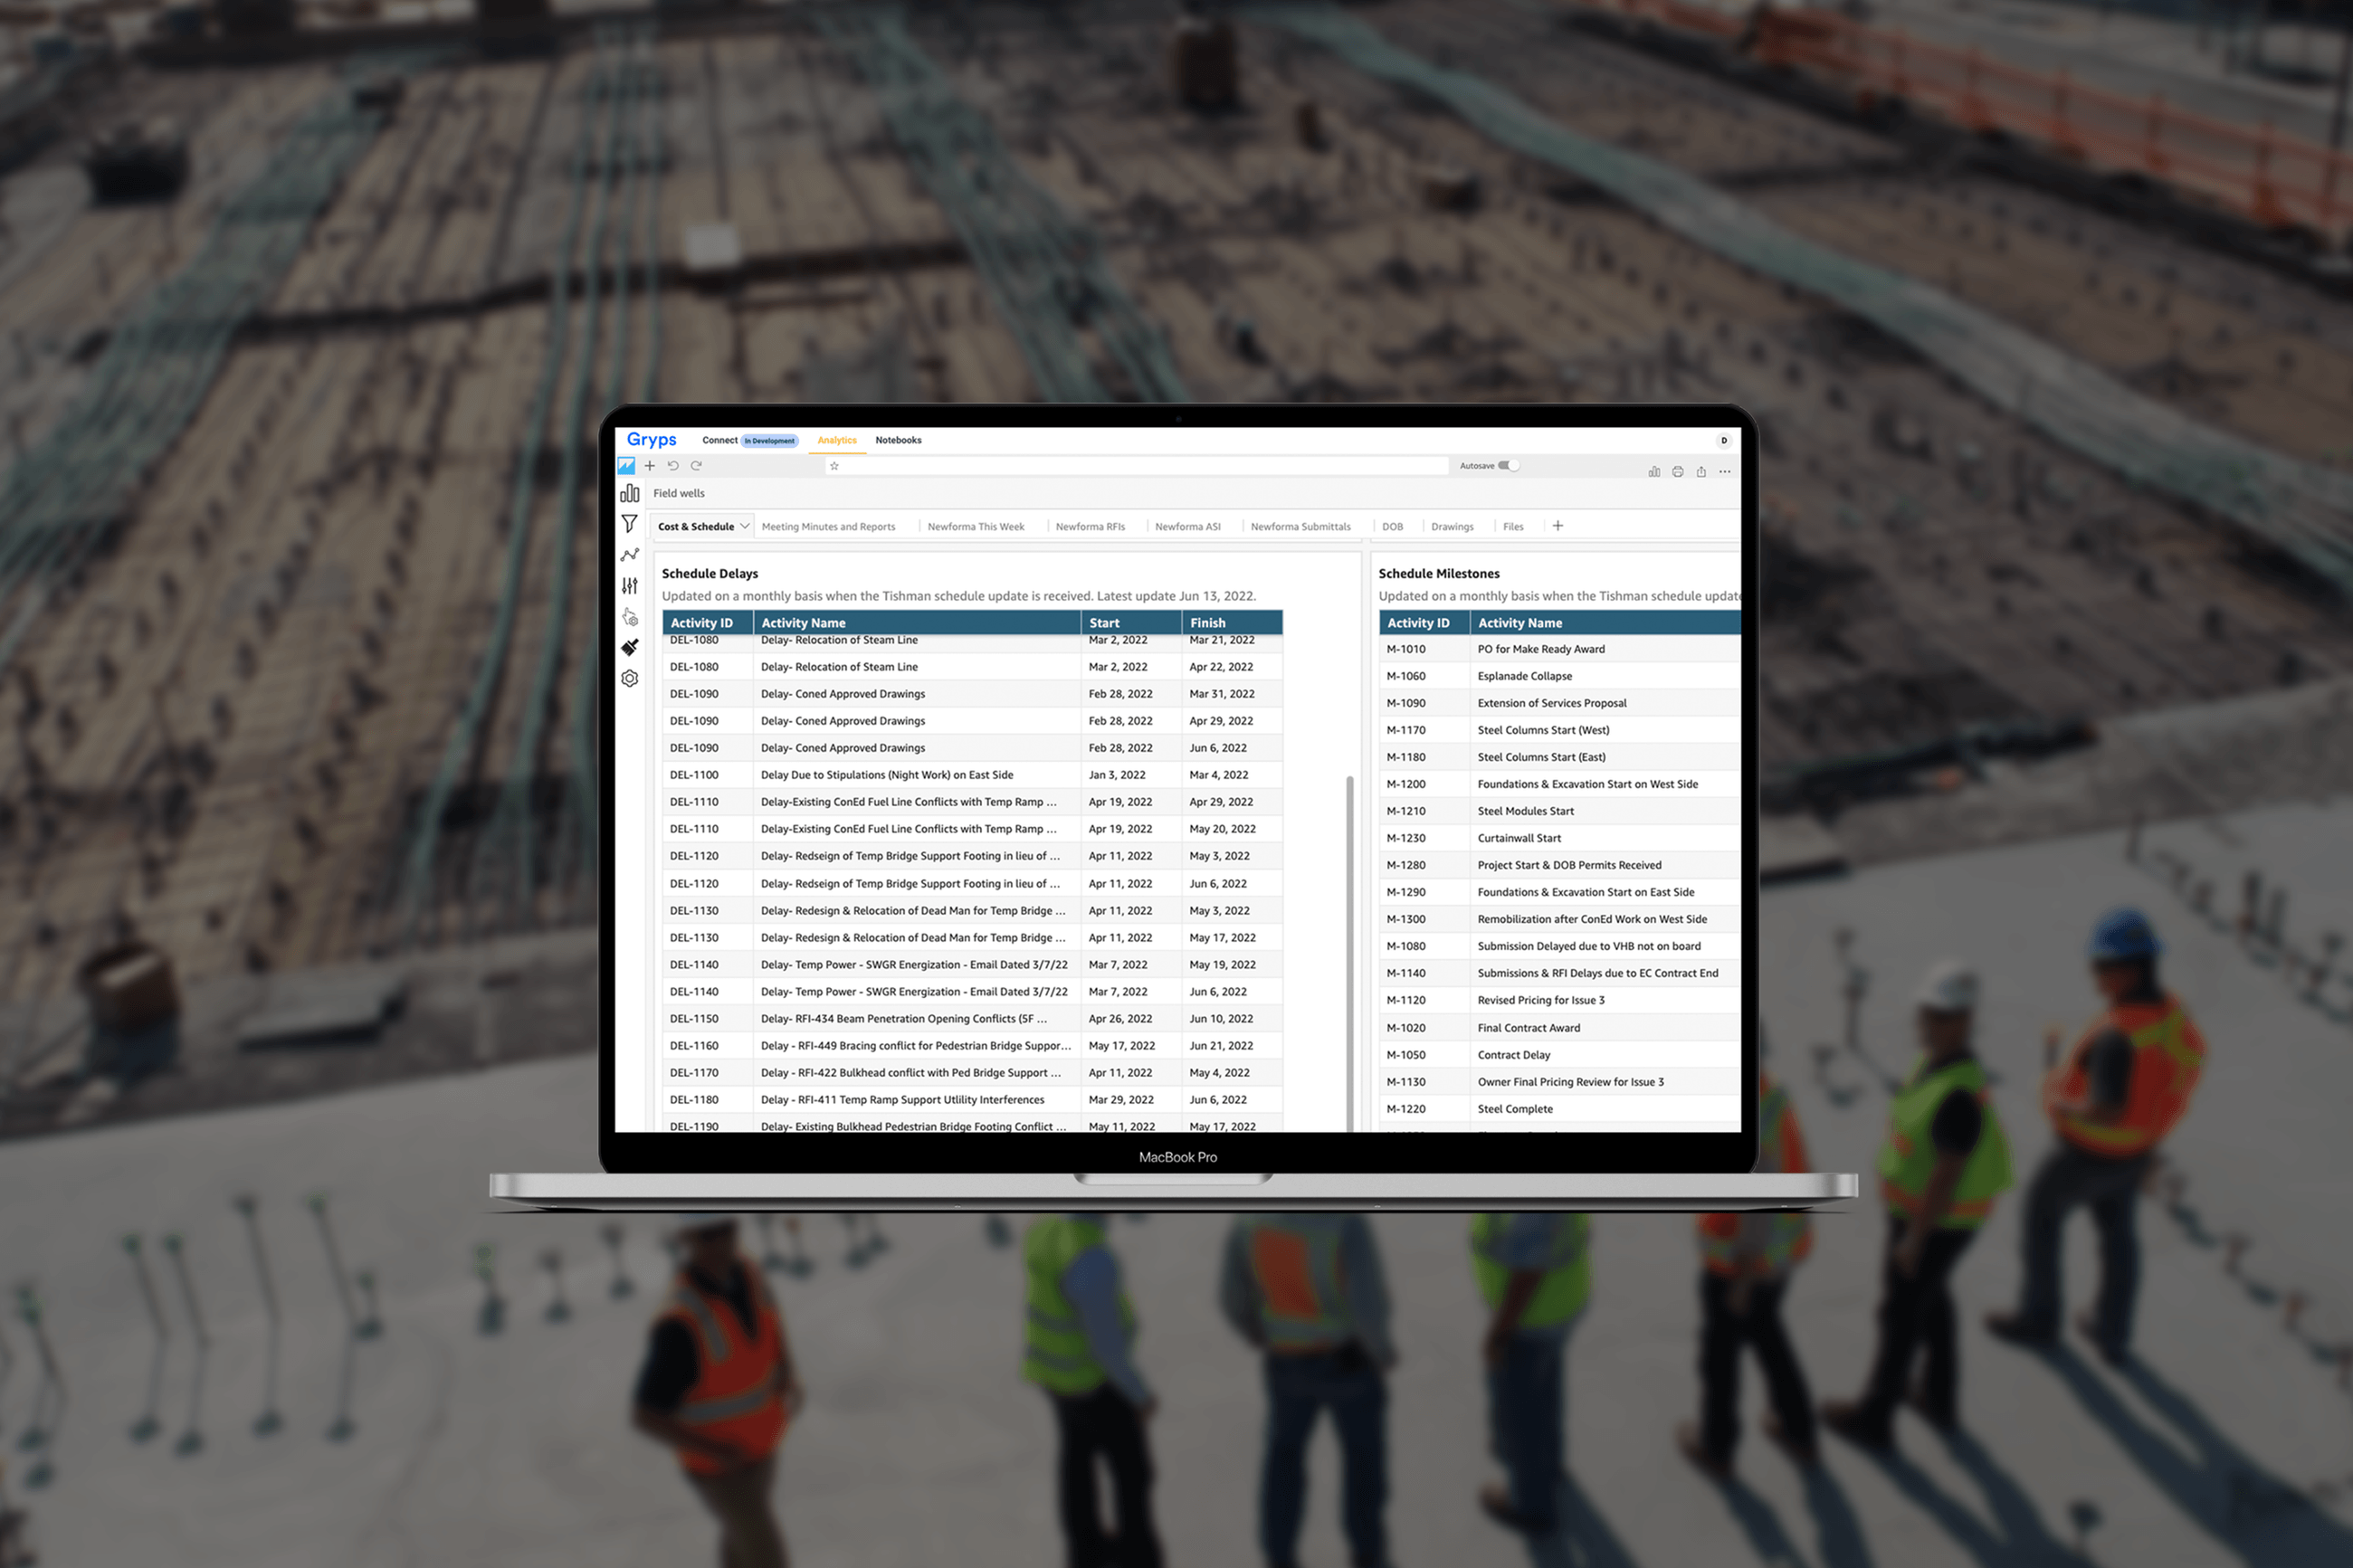Click the Share export icon
Viewport: 2353px width, 1568px height.
tap(1701, 472)
